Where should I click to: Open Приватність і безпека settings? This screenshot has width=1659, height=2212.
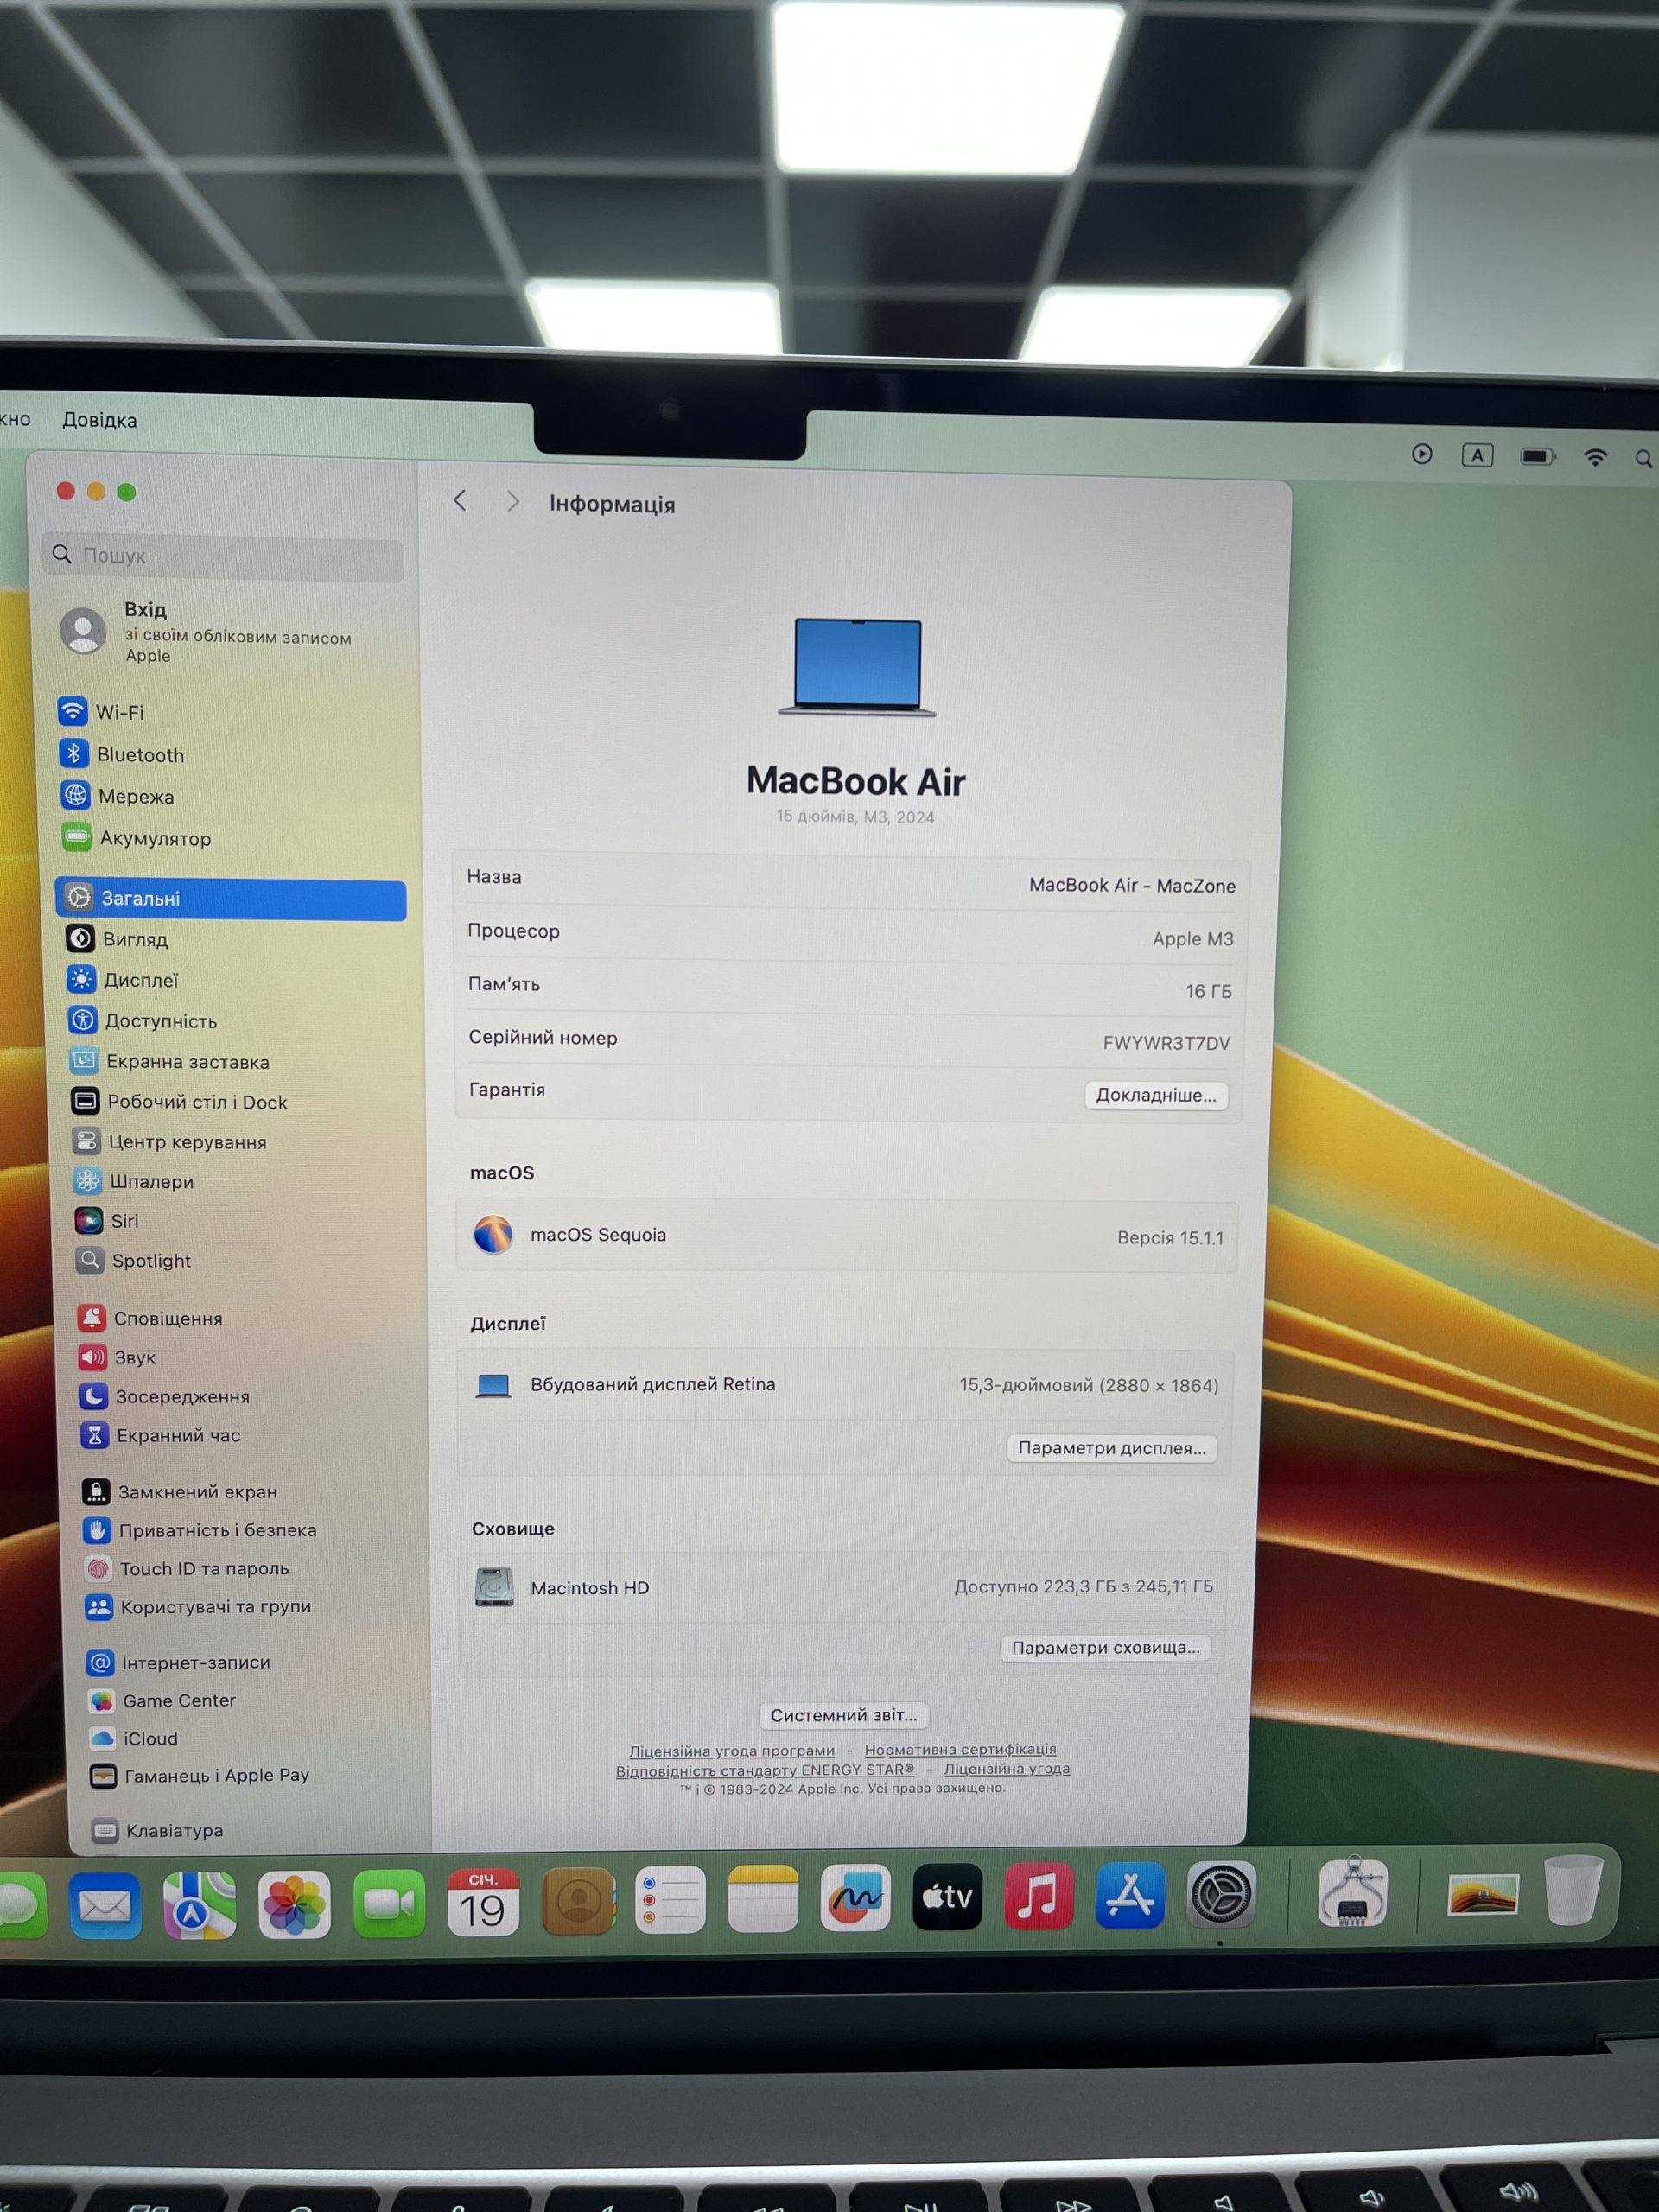tap(200, 1530)
